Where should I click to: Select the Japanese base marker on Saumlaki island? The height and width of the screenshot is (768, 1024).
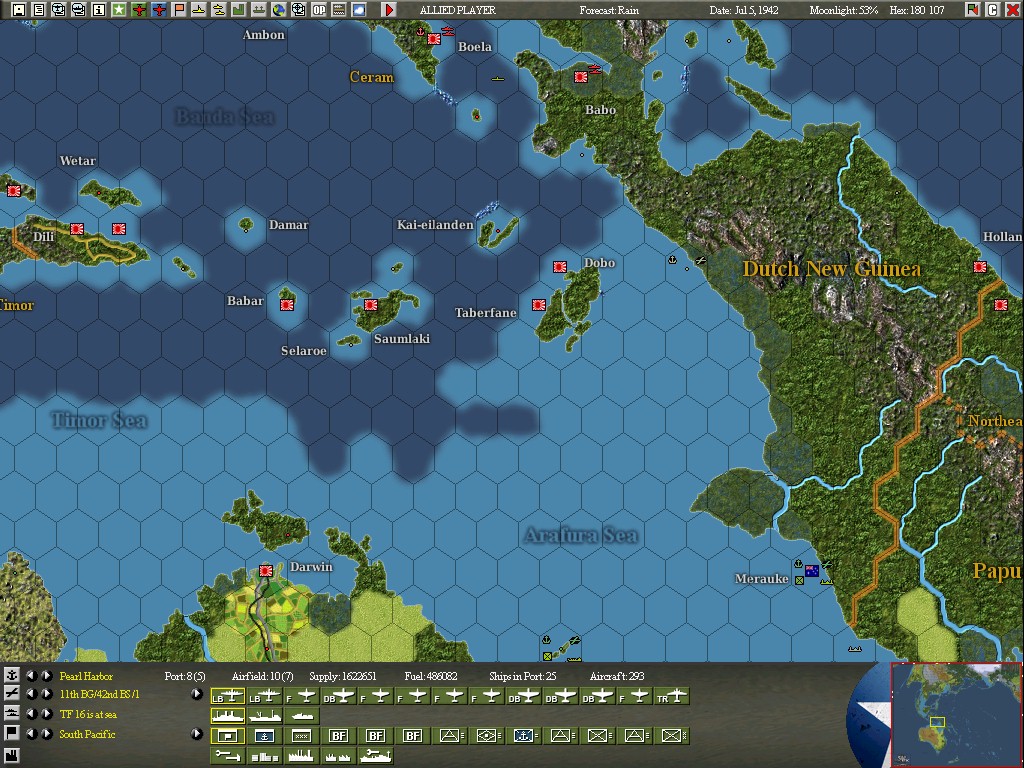click(371, 305)
